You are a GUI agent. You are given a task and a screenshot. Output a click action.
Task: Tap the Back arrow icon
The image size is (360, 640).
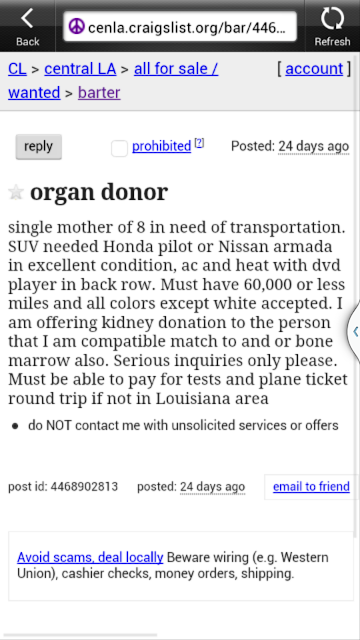coord(27,19)
